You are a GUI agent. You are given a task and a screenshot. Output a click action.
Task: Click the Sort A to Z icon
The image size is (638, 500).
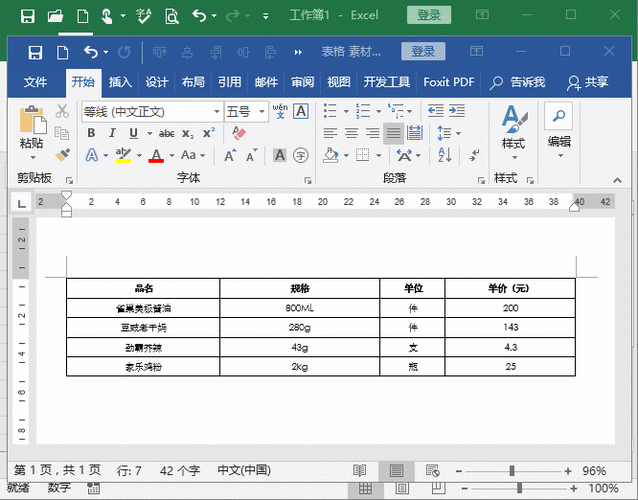445,155
